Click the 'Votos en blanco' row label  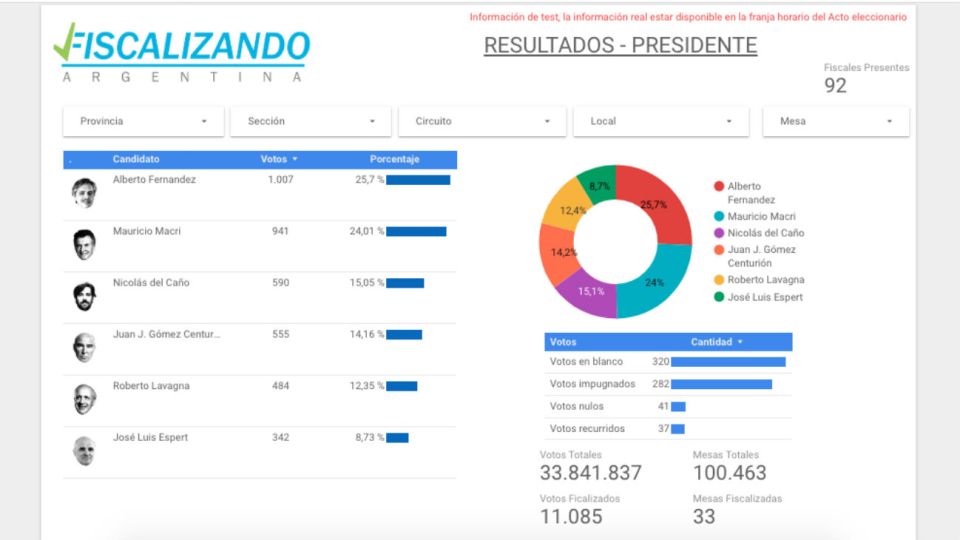[x=587, y=361]
